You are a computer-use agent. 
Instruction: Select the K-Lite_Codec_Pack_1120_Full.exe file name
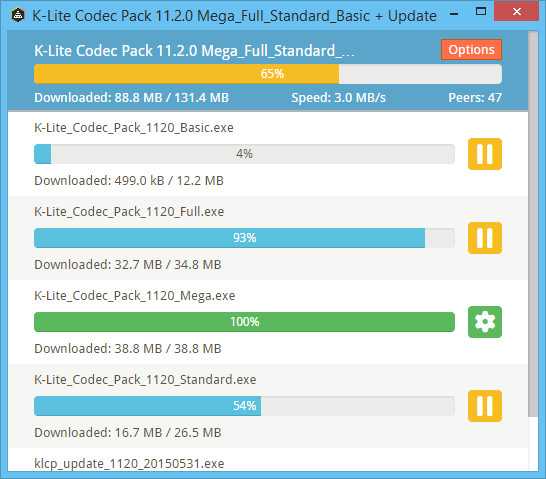pyautogui.click(x=129, y=212)
